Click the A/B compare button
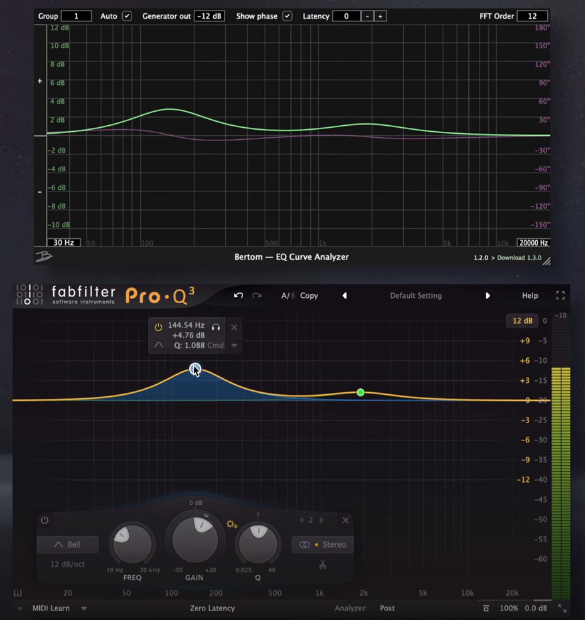The height and width of the screenshot is (620, 585). pyautogui.click(x=288, y=295)
